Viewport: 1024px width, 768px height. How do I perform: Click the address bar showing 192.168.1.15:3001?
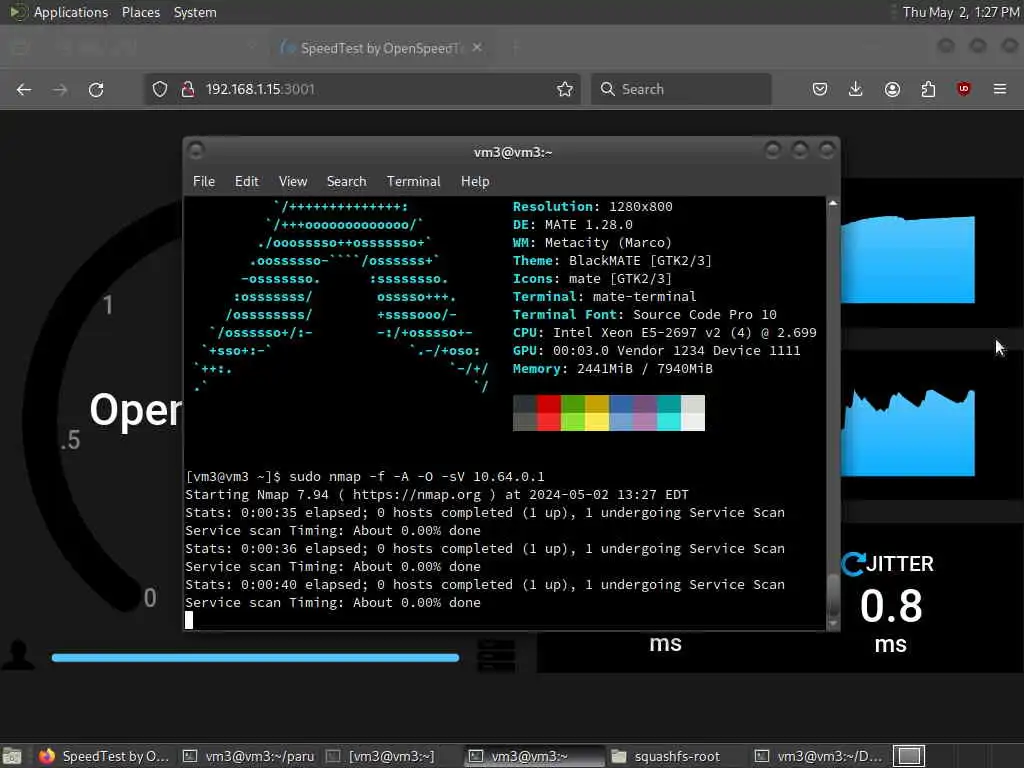362,89
